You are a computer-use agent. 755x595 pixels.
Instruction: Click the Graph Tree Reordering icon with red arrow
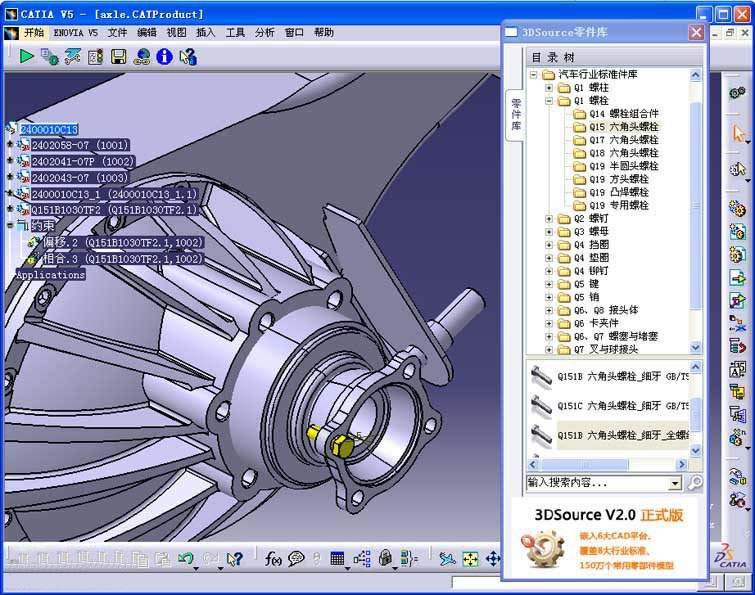pyautogui.click(x=737, y=346)
